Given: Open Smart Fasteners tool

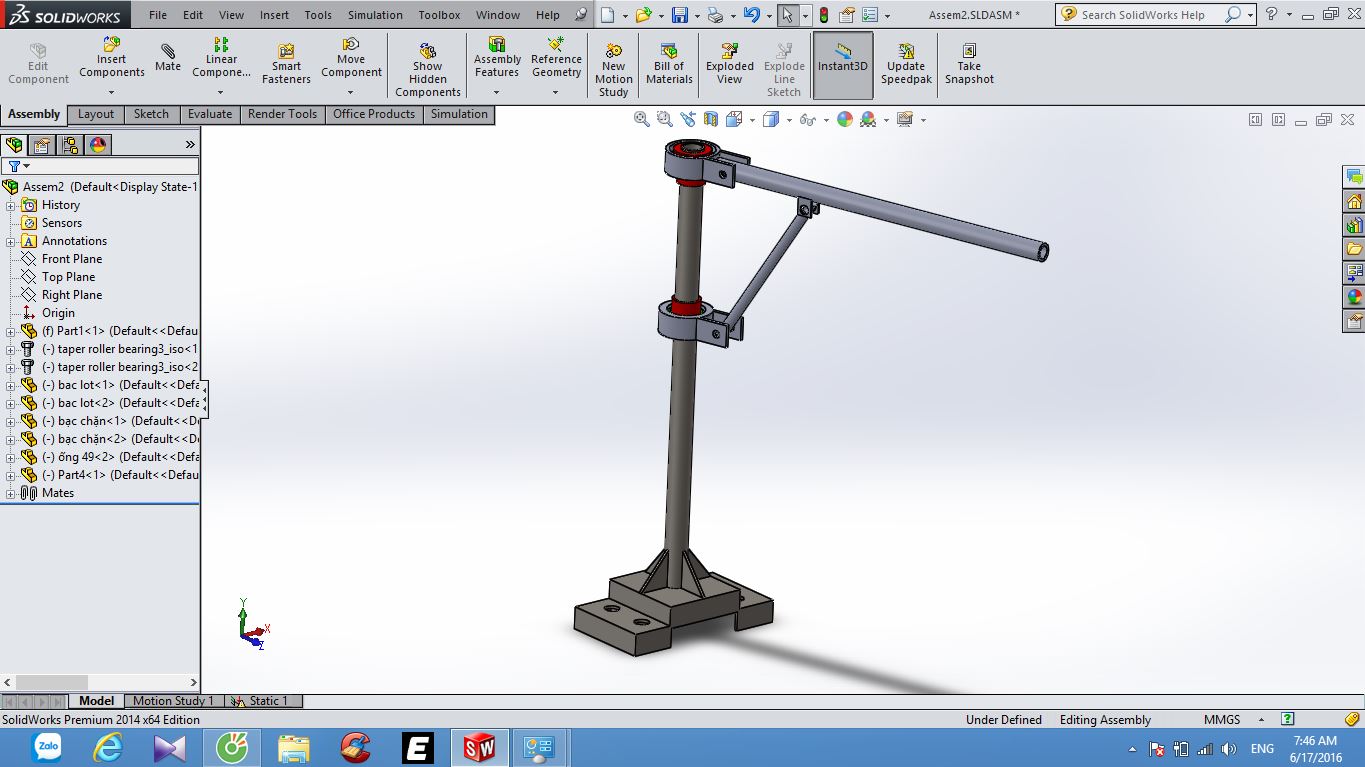Looking at the screenshot, I should (x=286, y=64).
